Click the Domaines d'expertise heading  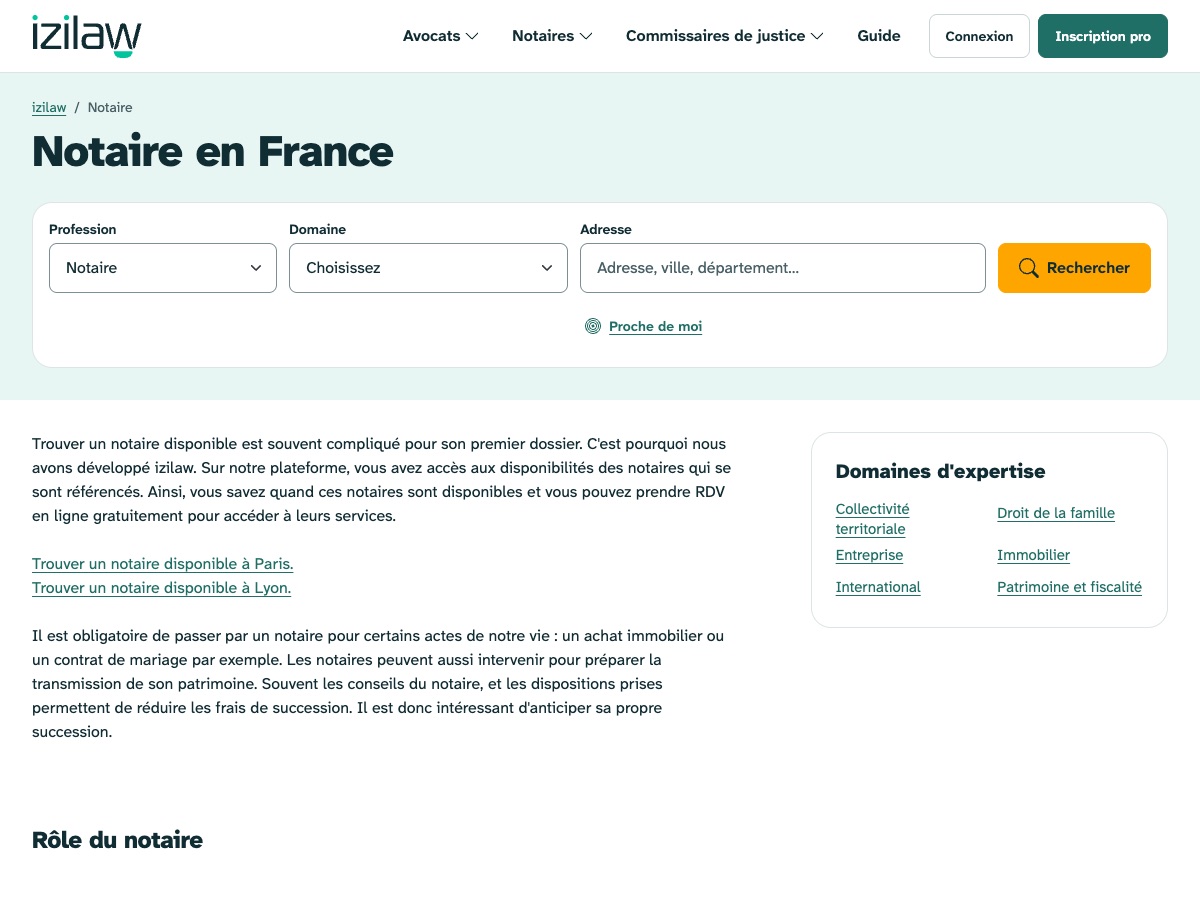[940, 471]
